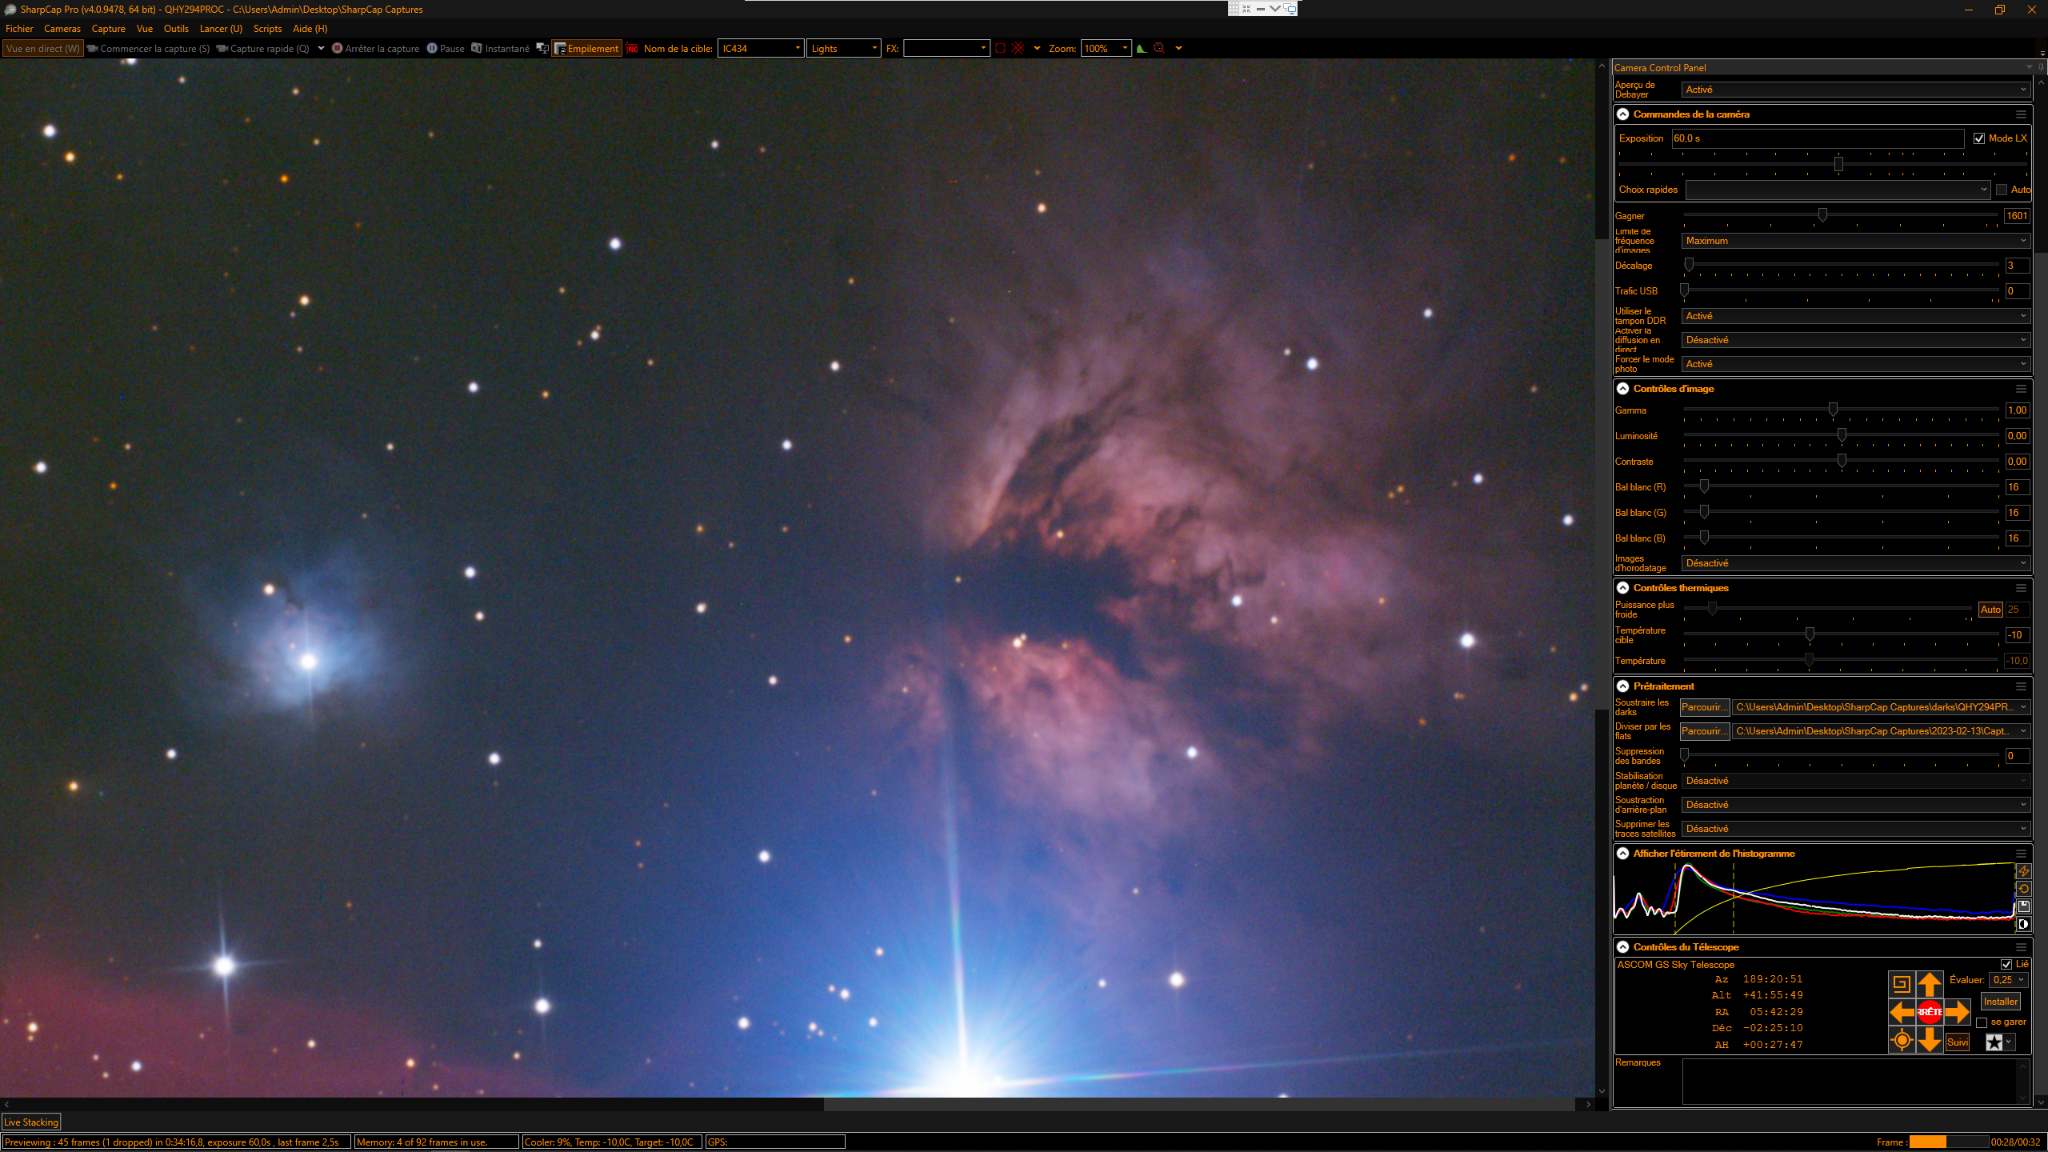Click the auto-stretch lightning icon beside histogram
The width and height of the screenshot is (2048, 1152).
click(x=2023, y=871)
